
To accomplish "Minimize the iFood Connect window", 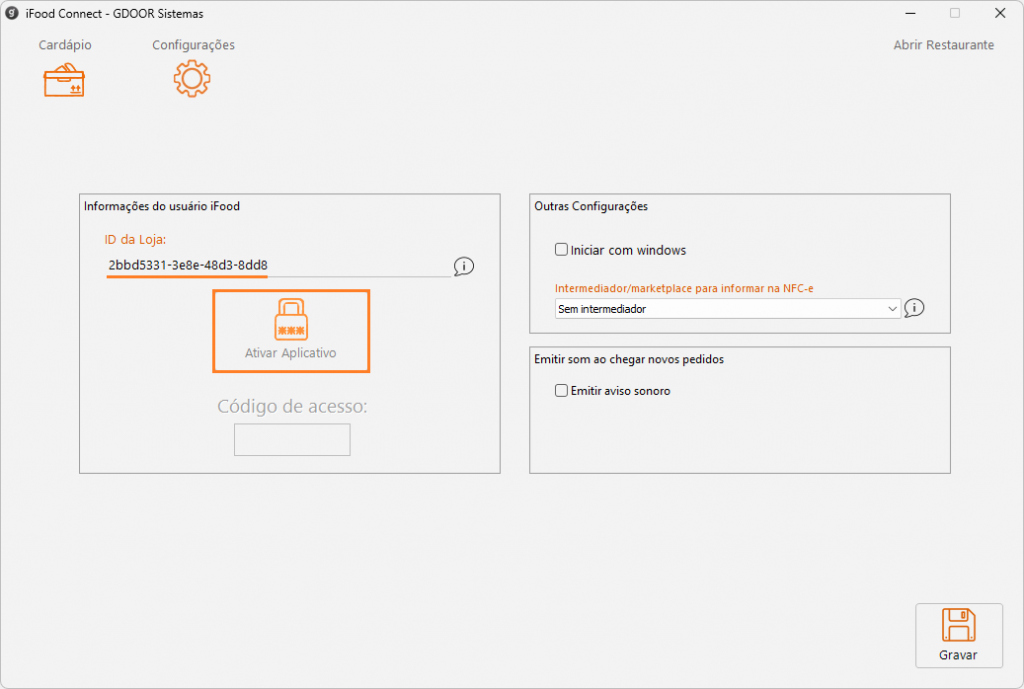I will click(x=910, y=13).
